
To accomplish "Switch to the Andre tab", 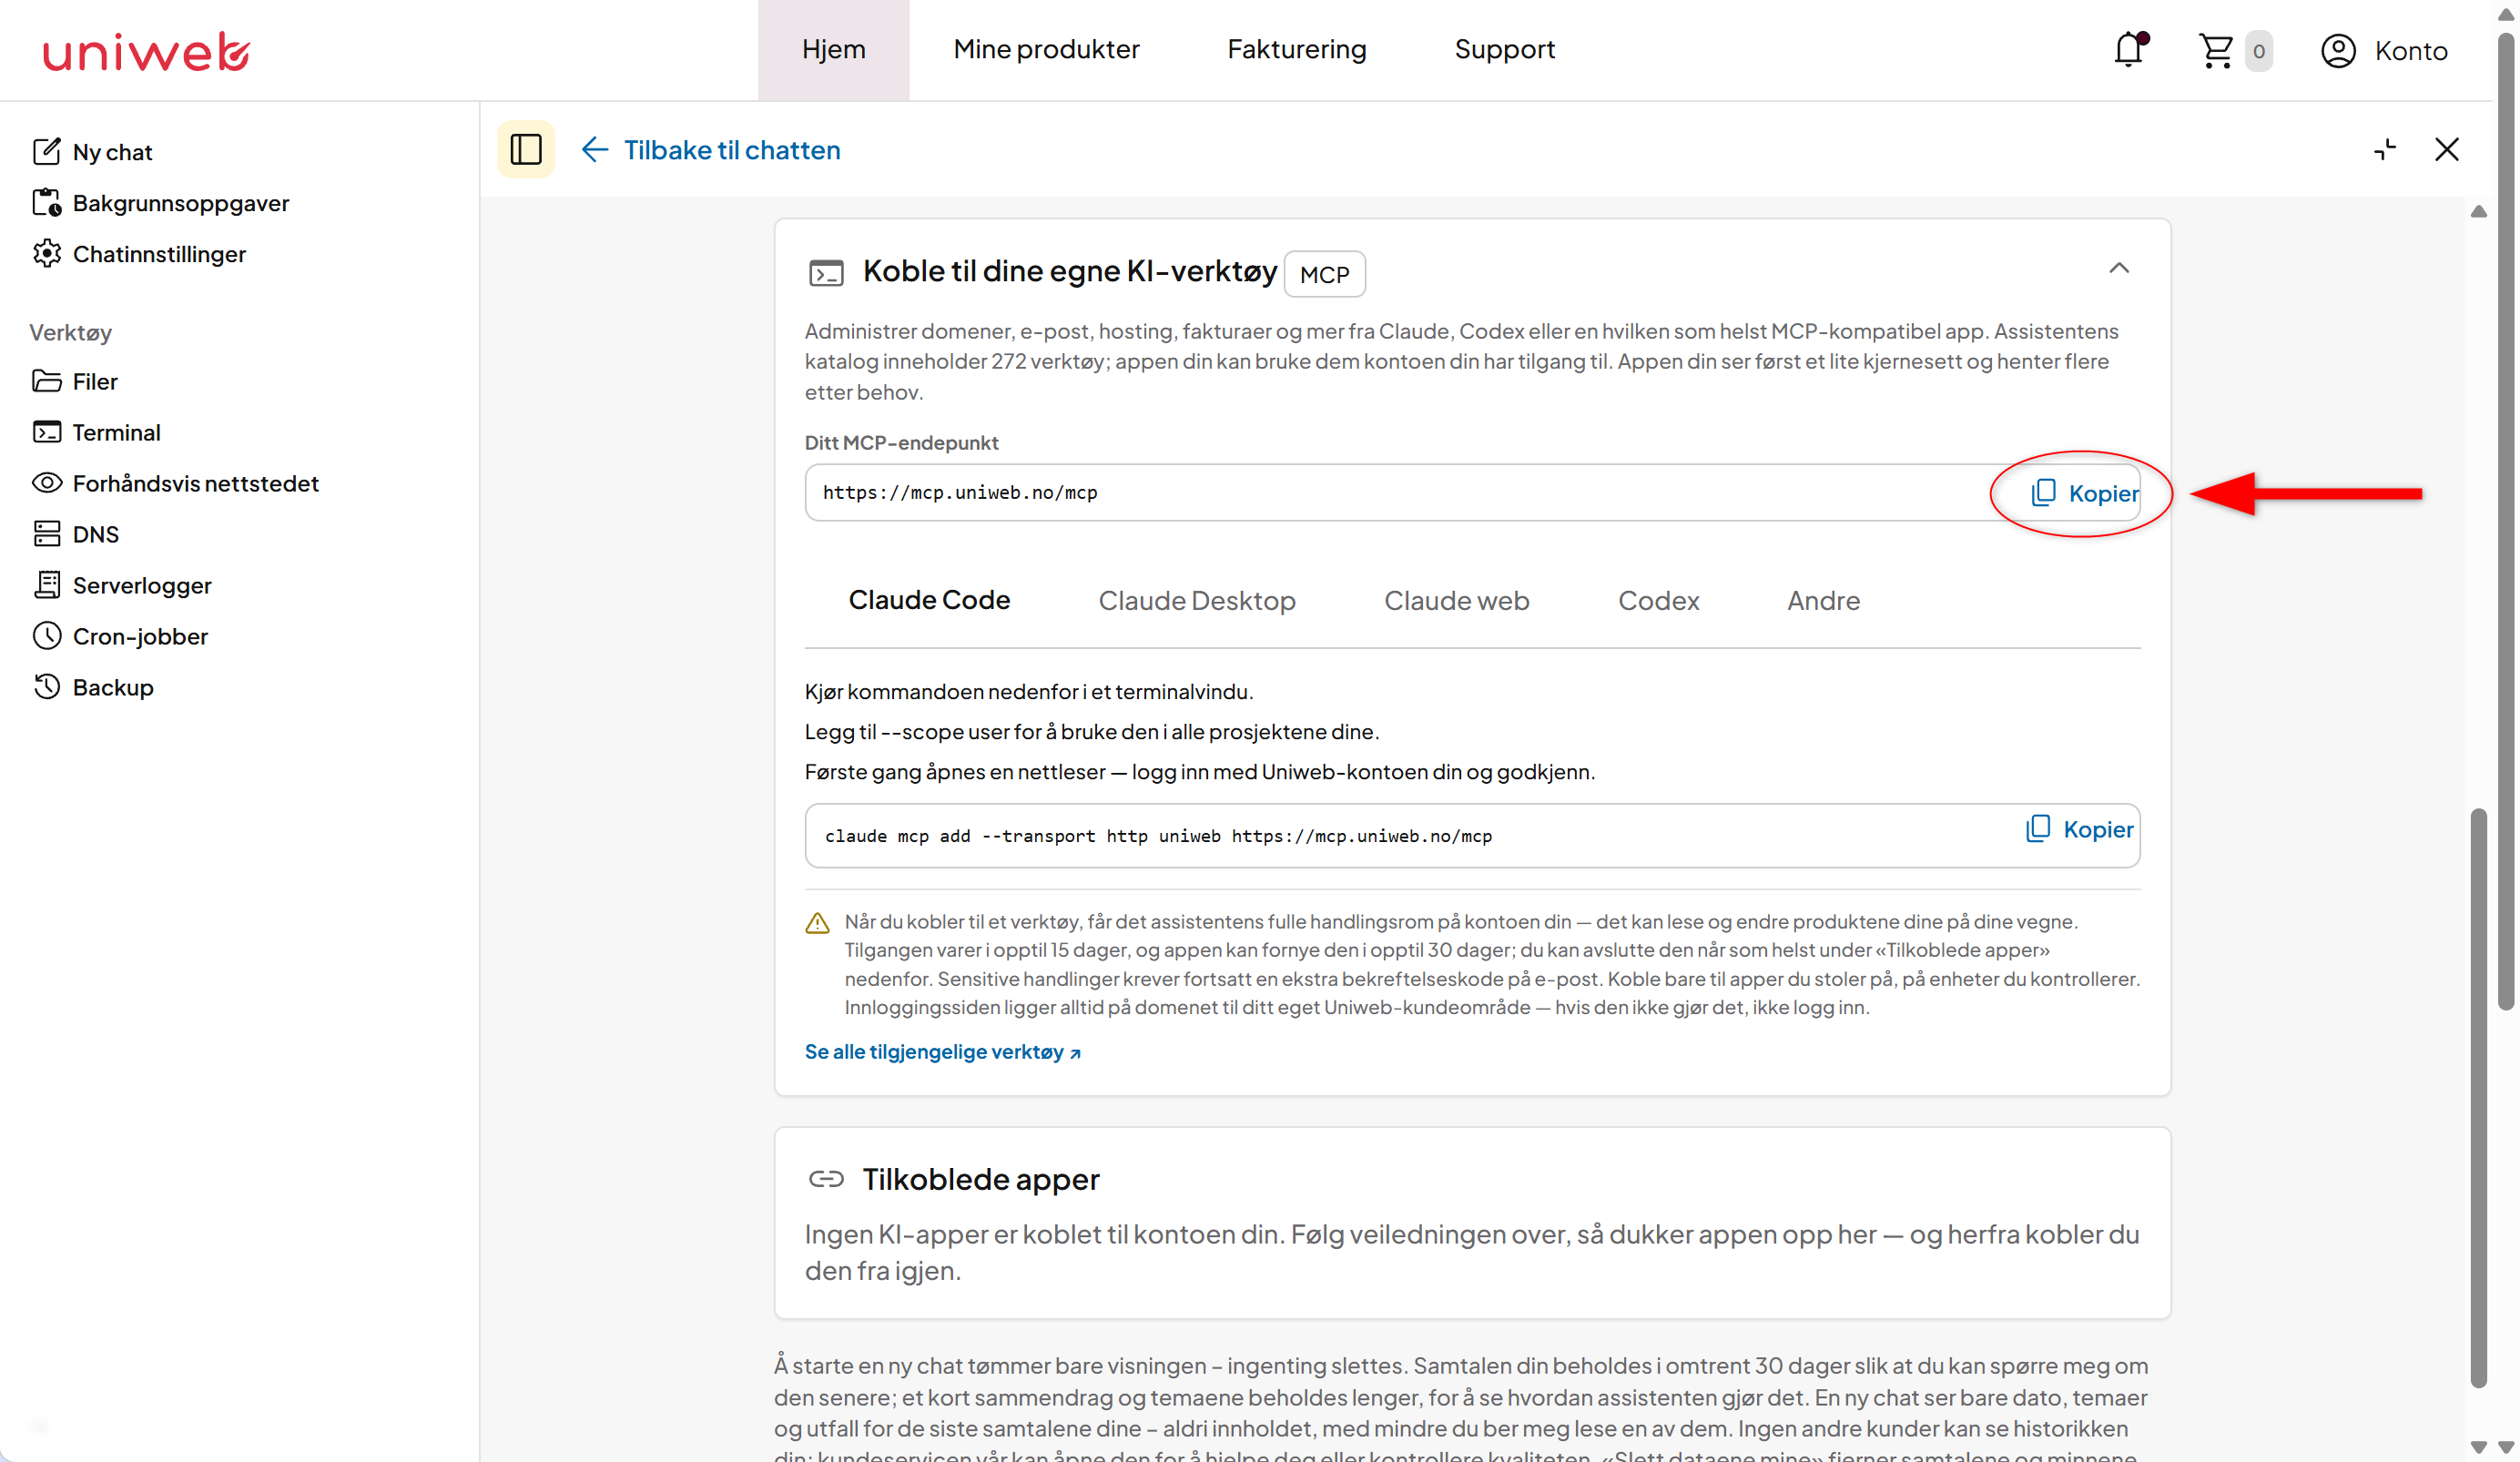I will click(1823, 600).
